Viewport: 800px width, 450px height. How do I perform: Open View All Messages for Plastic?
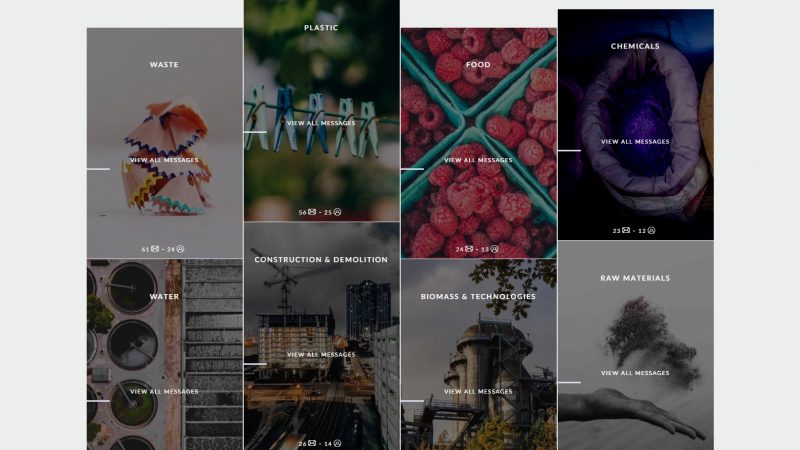tap(321, 123)
